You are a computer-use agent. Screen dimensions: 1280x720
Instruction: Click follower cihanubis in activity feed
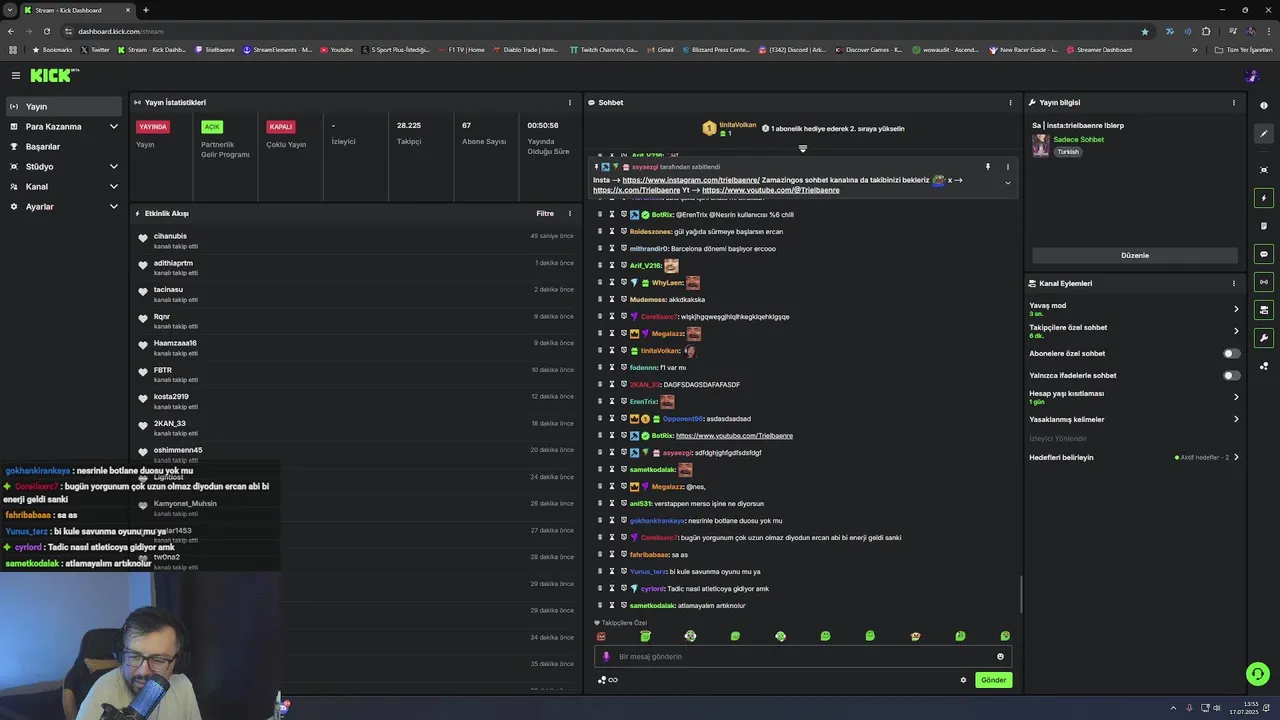[170, 236]
